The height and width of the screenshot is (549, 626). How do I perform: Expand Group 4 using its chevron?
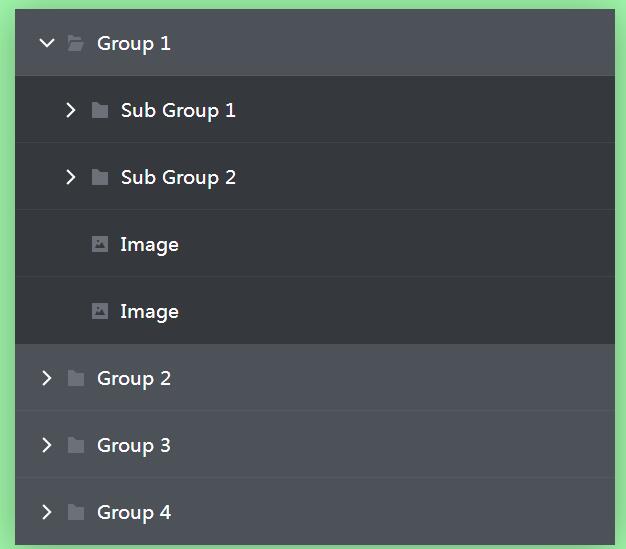[46, 512]
